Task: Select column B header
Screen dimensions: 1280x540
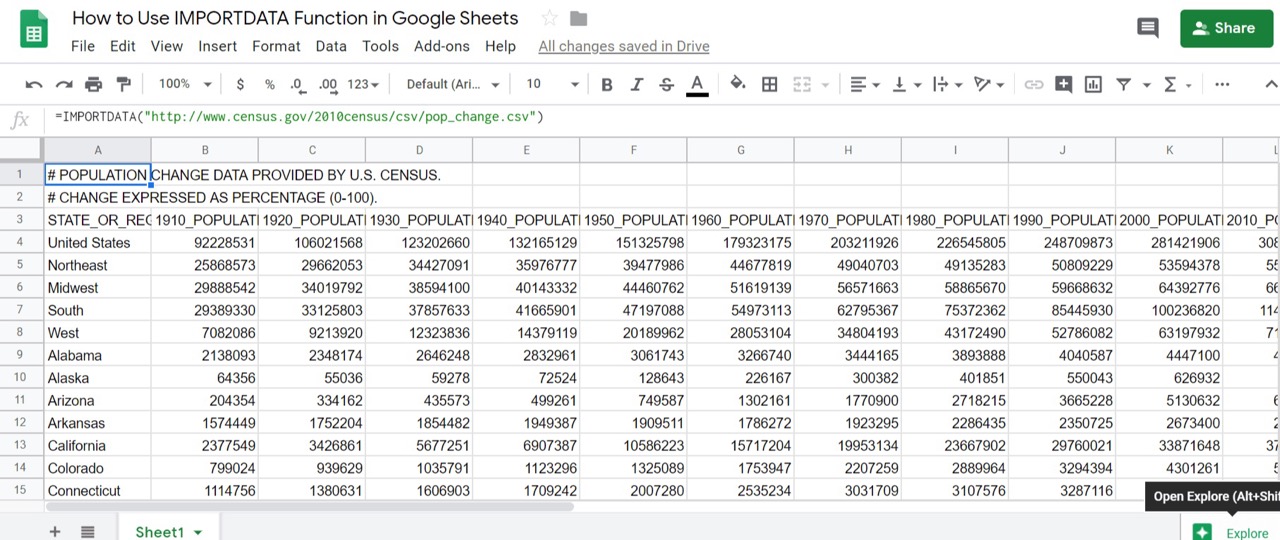Action: [x=204, y=150]
